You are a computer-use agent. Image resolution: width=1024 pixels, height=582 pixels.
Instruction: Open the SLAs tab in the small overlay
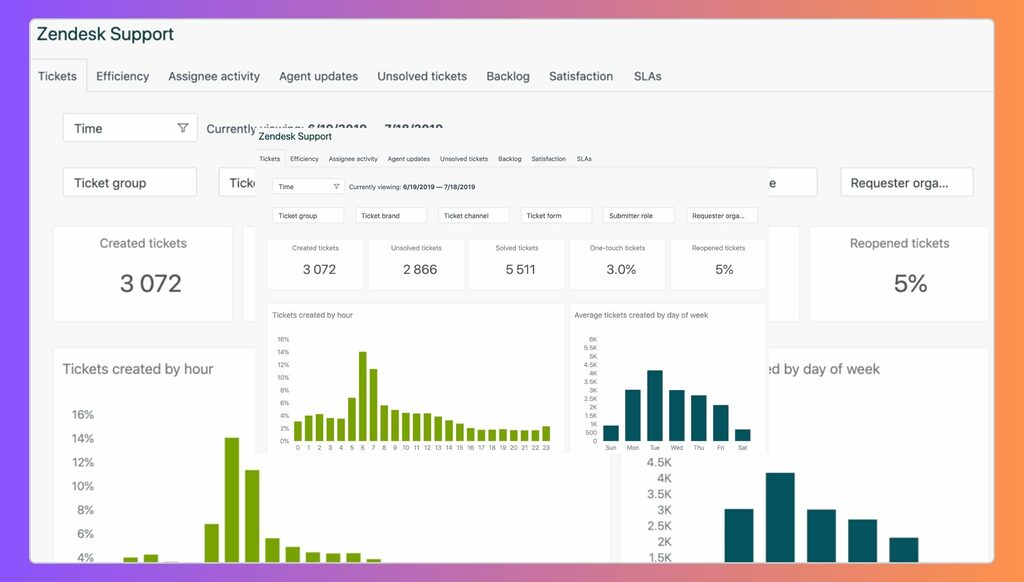point(584,159)
